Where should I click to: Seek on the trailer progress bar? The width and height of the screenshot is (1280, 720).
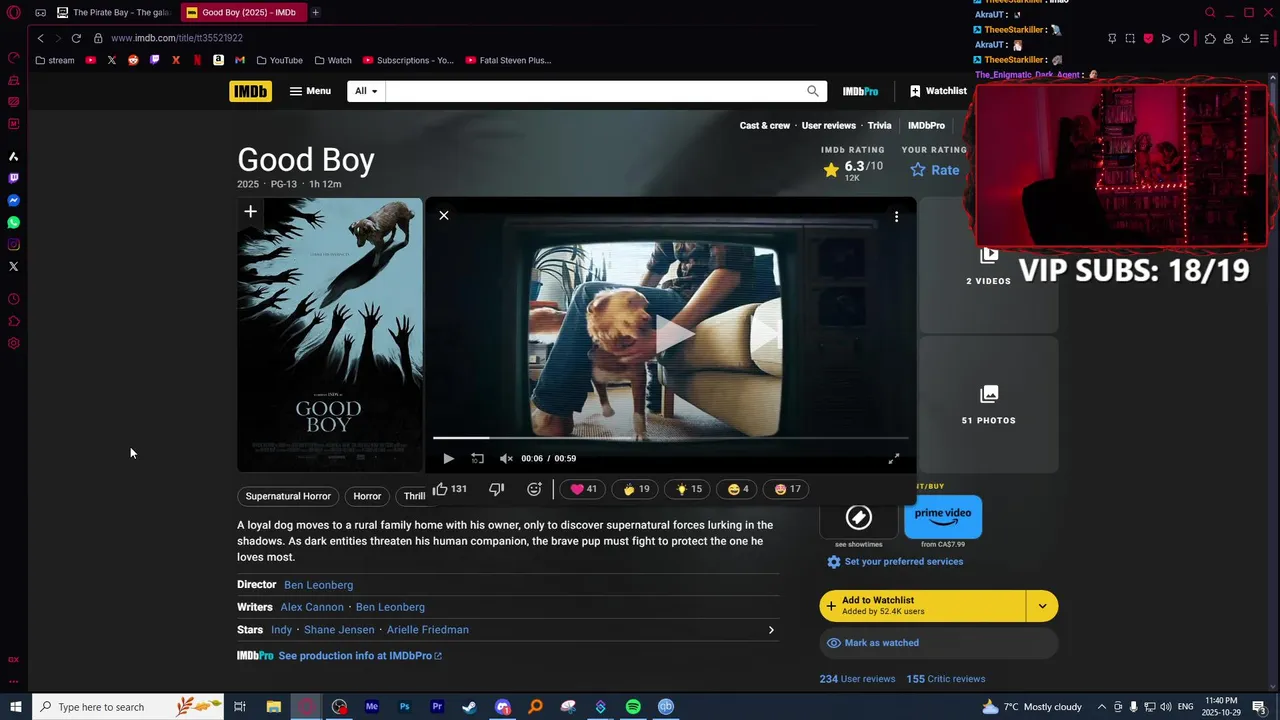point(670,438)
